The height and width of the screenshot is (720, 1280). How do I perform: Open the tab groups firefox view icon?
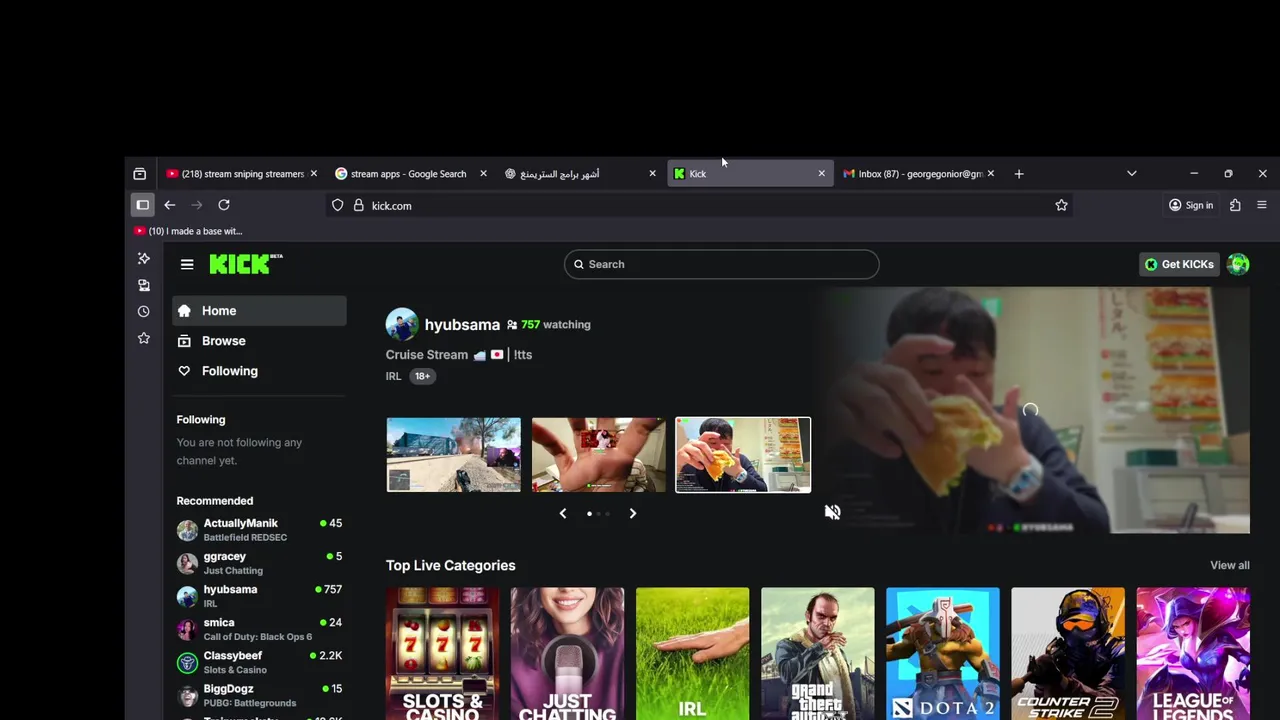140,174
